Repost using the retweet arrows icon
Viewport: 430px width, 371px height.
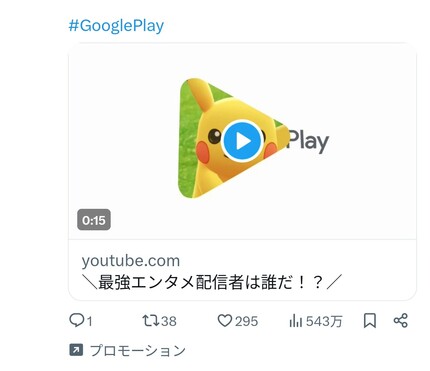(x=151, y=321)
